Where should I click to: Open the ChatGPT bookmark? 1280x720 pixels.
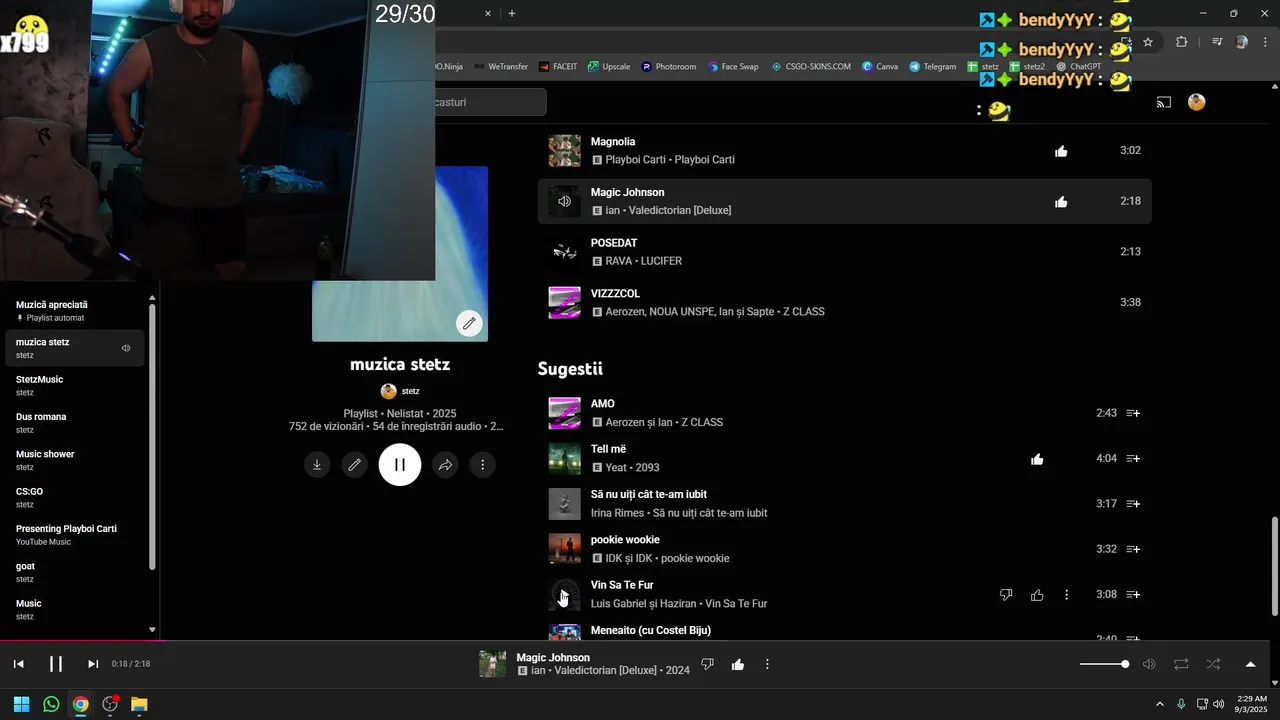point(1078,67)
